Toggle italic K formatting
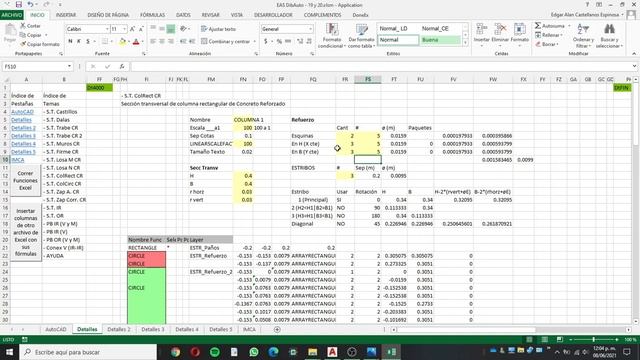 [x=79, y=41]
